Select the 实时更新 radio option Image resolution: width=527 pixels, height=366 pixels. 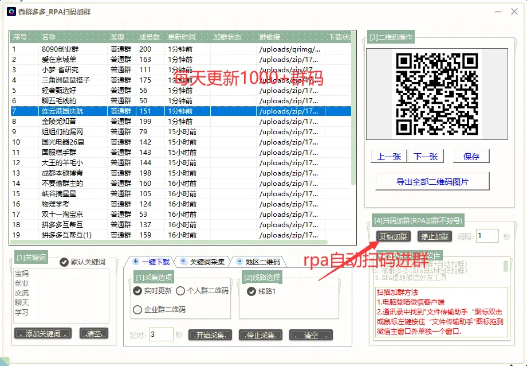click(x=137, y=290)
